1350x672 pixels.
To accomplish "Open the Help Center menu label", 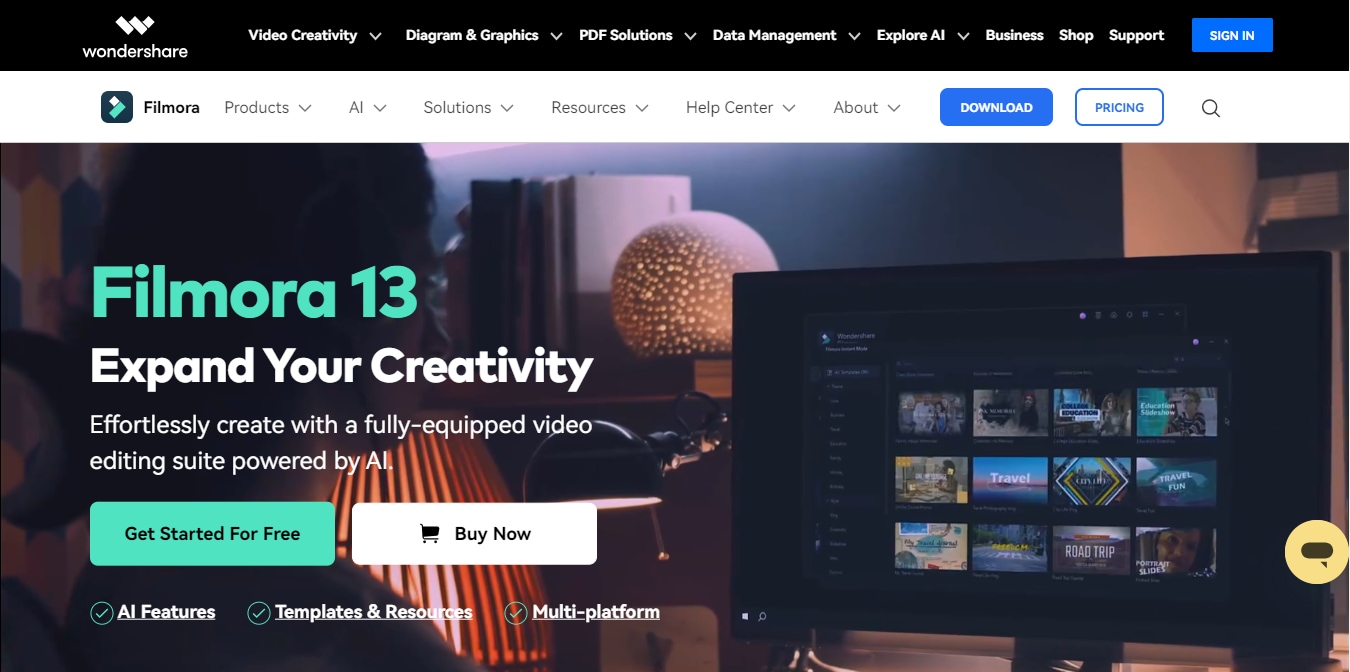I will click(x=729, y=107).
